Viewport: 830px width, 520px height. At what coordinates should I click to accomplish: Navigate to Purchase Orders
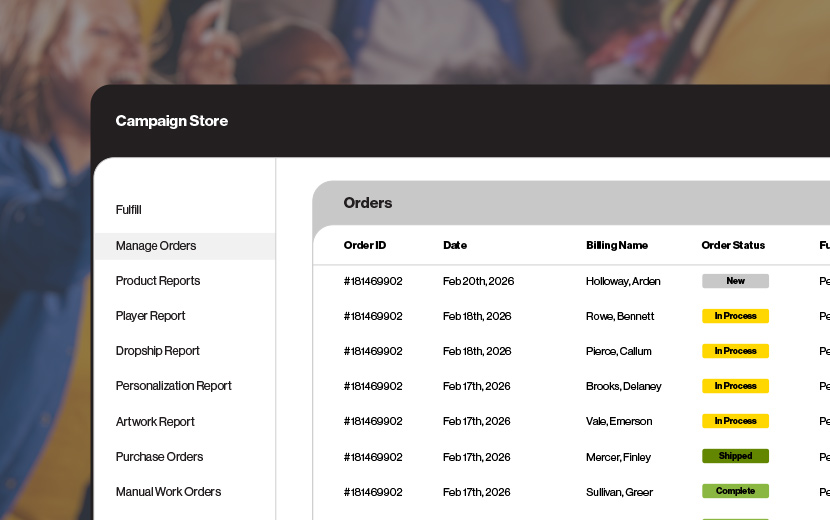click(159, 456)
